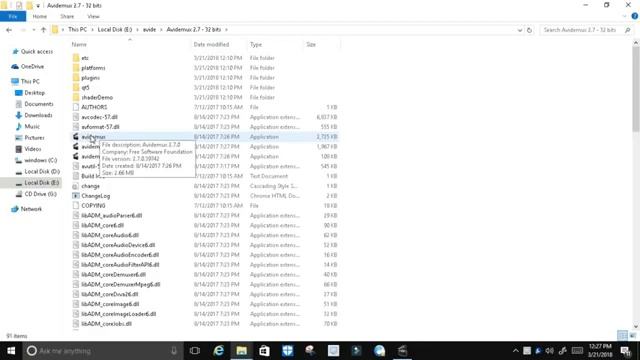
Task: Expand the ribbon with the chevron
Action: pyautogui.click(x=624, y=16)
